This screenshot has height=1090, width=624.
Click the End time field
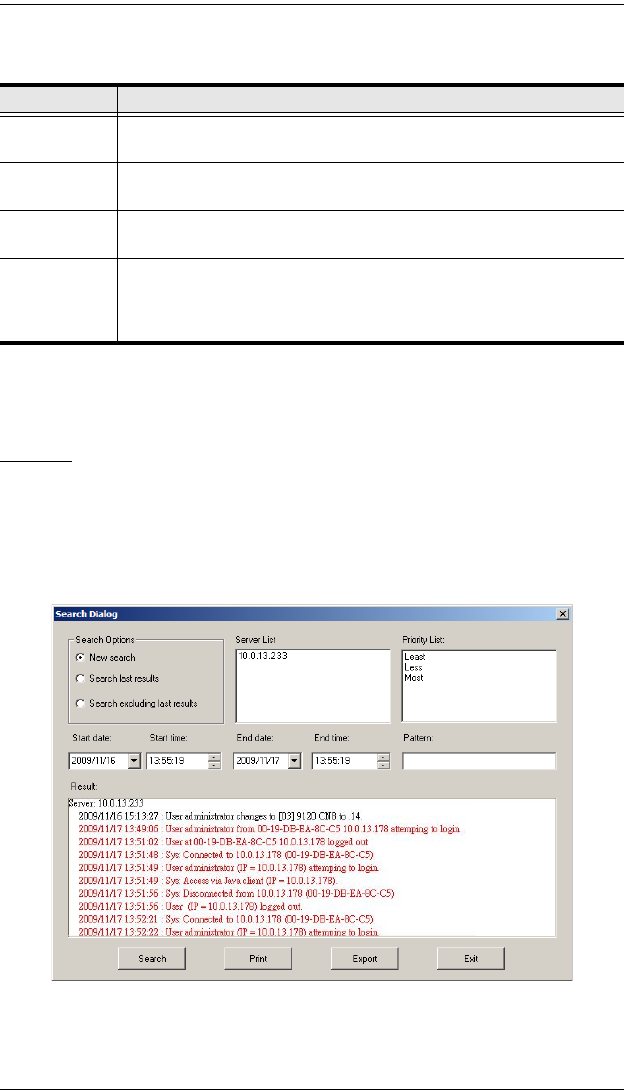pyautogui.click(x=345, y=761)
